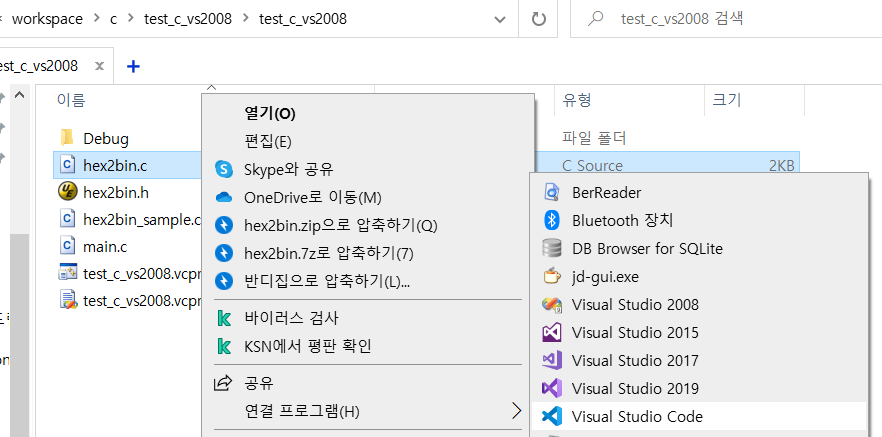This screenshot has height=437, width=882.
Task: Click the hex2bin.c file icon
Action: (67, 165)
